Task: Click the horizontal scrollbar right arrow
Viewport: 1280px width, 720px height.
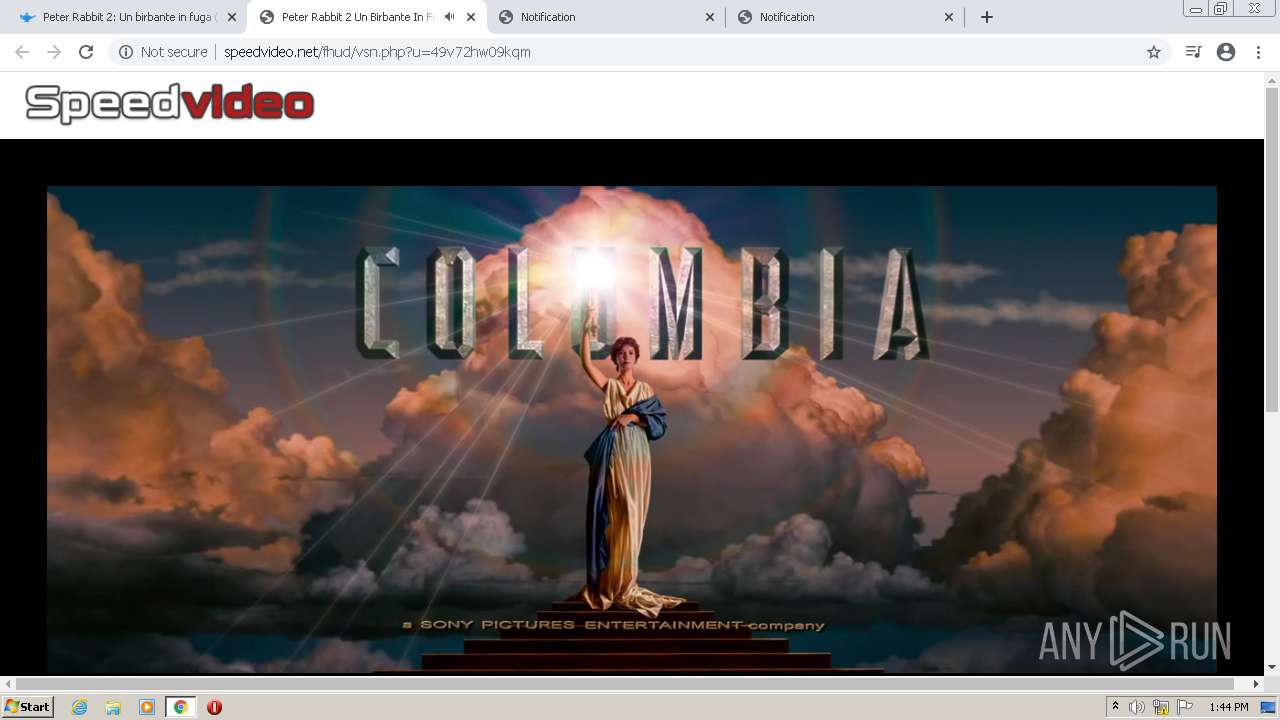Action: coord(1256,684)
